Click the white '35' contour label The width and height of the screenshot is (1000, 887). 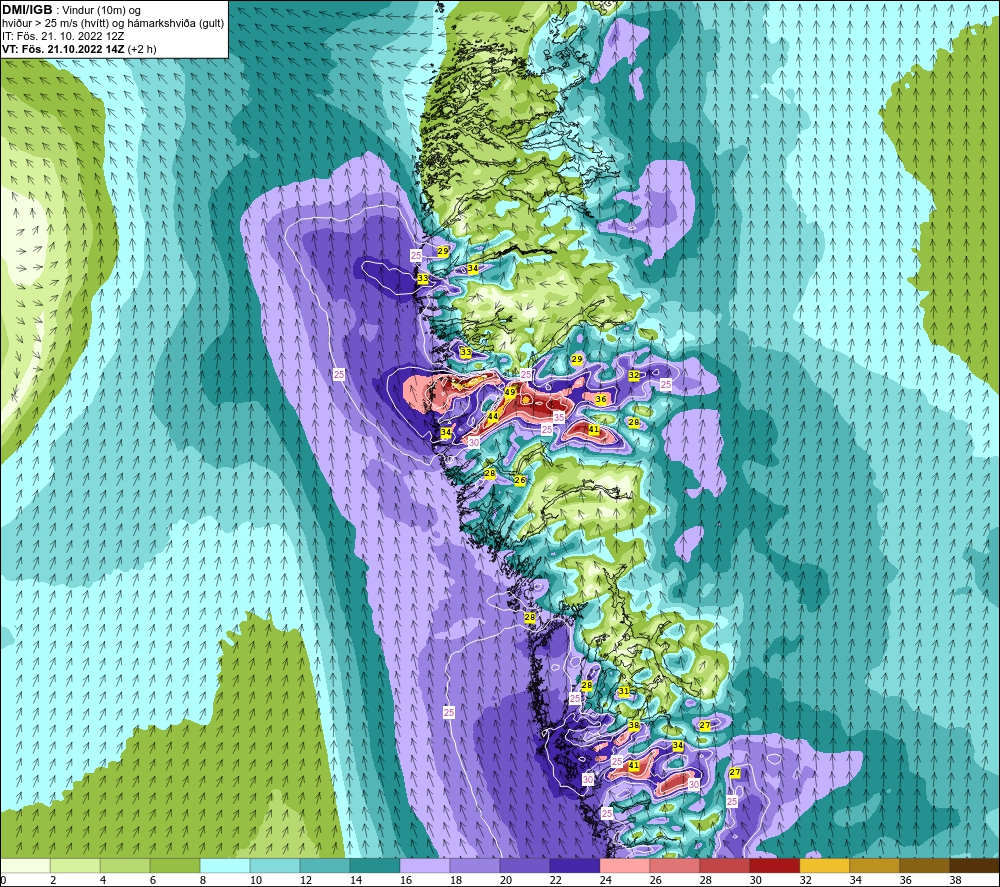pyautogui.click(x=559, y=418)
